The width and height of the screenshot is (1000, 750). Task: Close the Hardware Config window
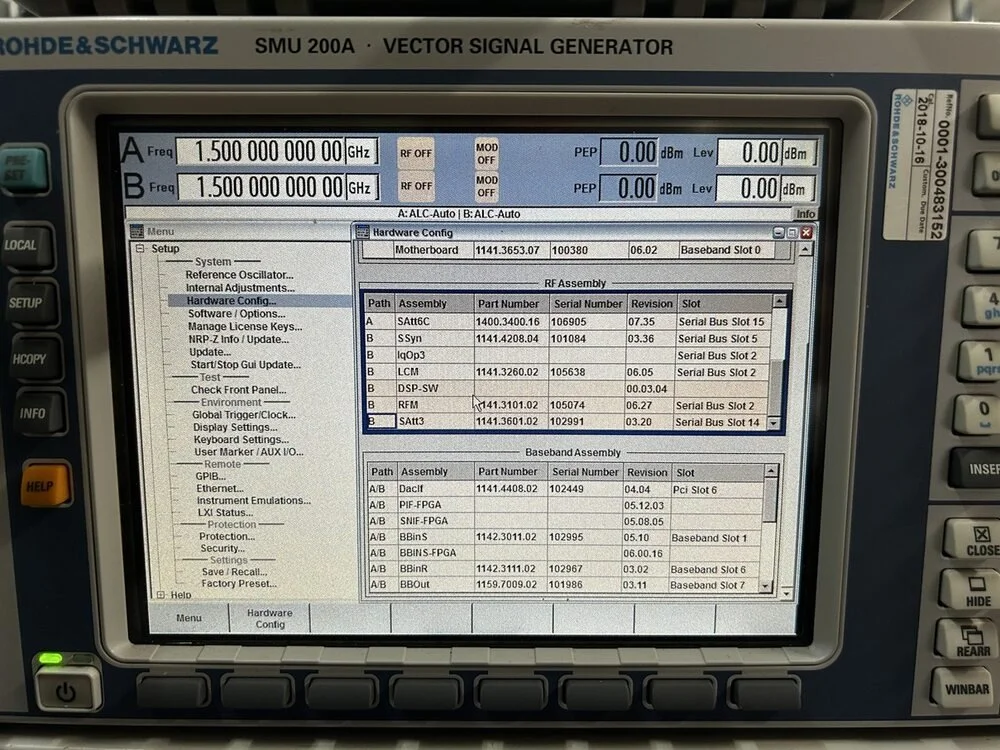806,233
